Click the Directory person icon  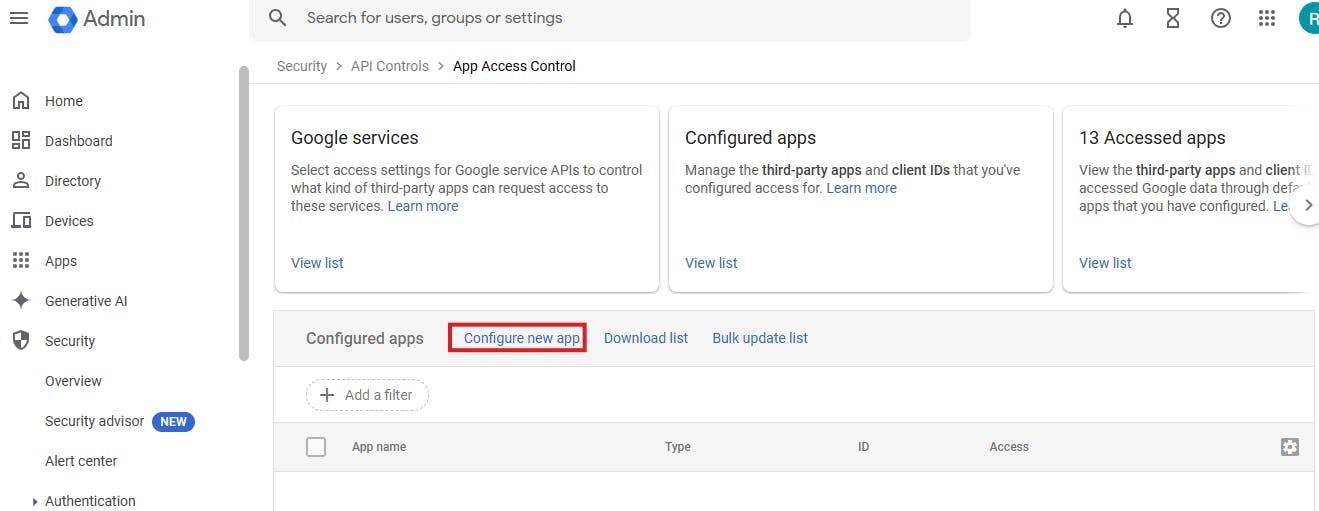20,181
